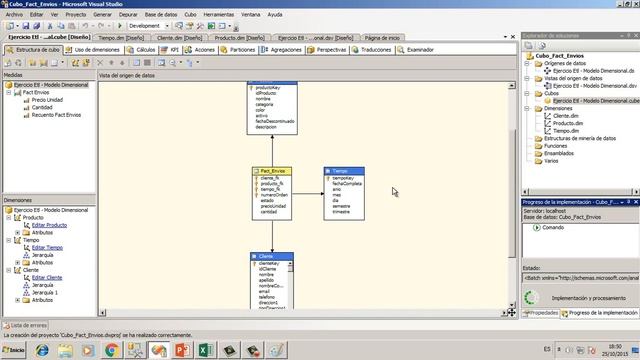The height and width of the screenshot is (360, 640).
Task: Click the Delete X icon in the cube toolbar
Action: pos(100,63)
